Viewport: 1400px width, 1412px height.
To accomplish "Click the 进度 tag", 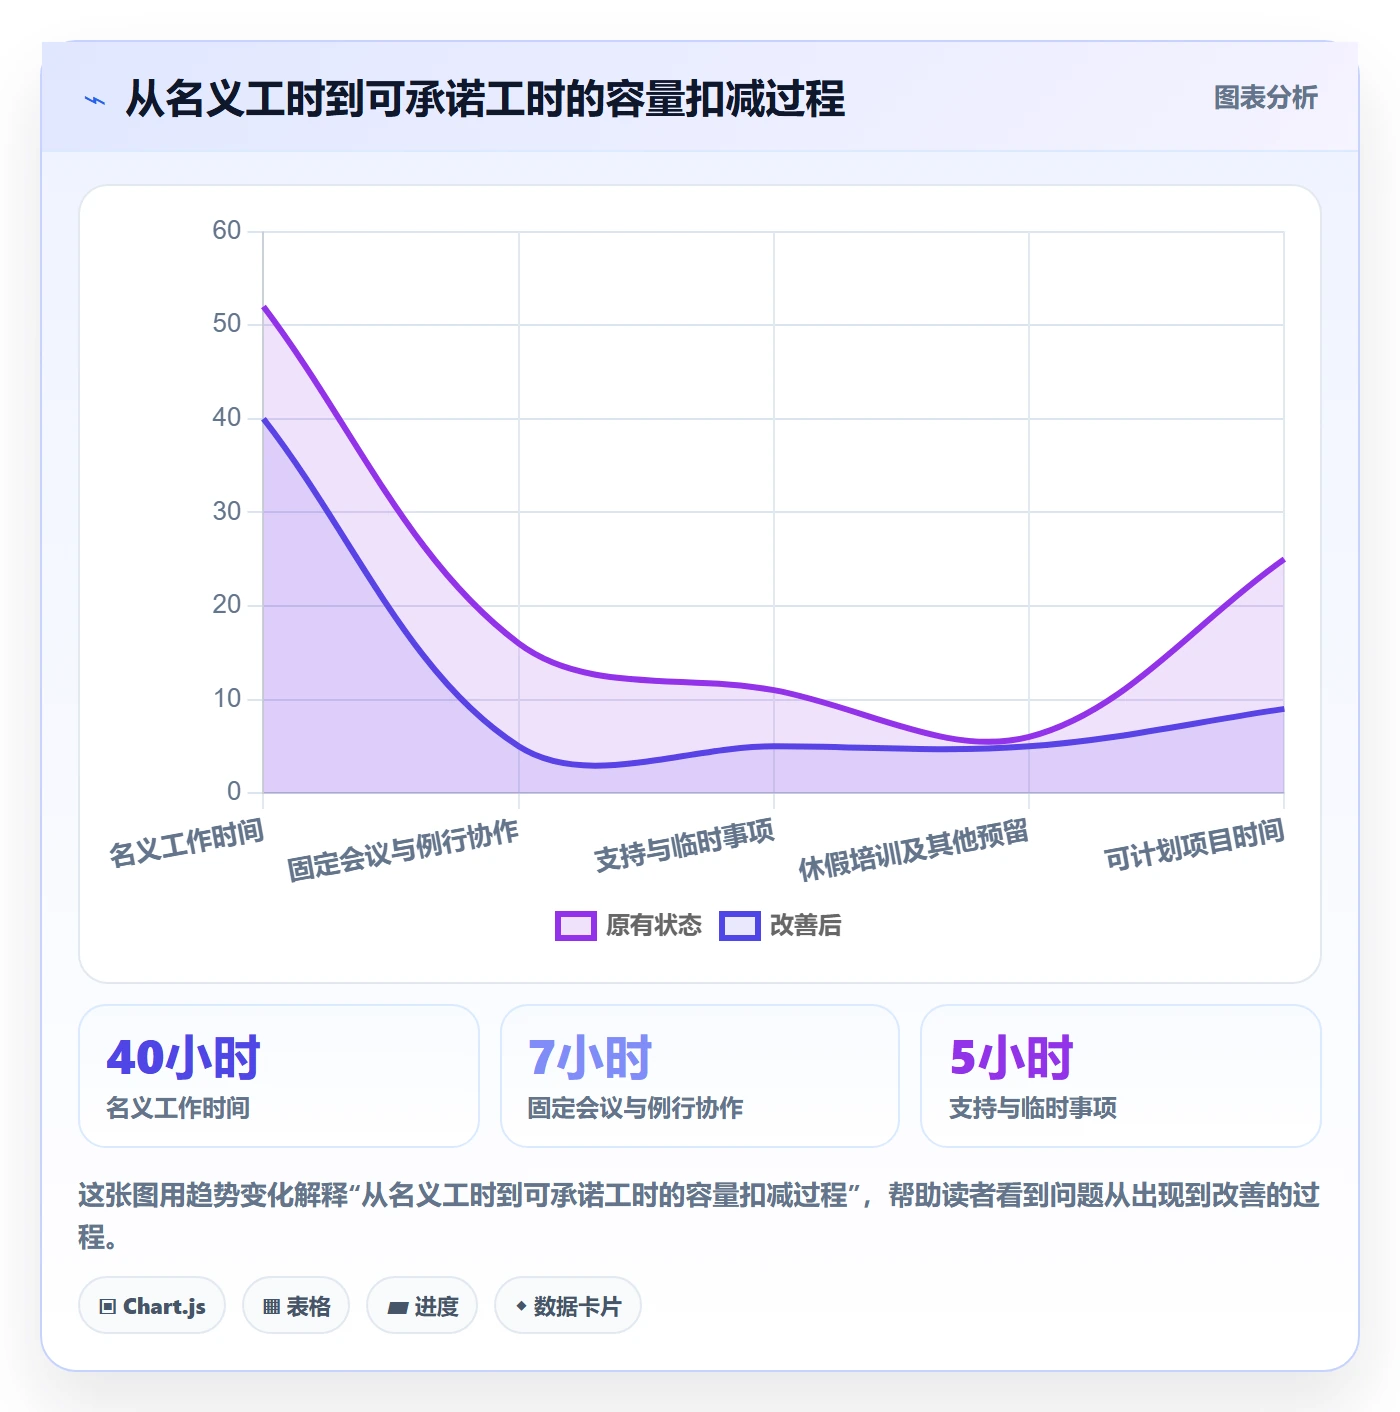I will pyautogui.click(x=422, y=1306).
